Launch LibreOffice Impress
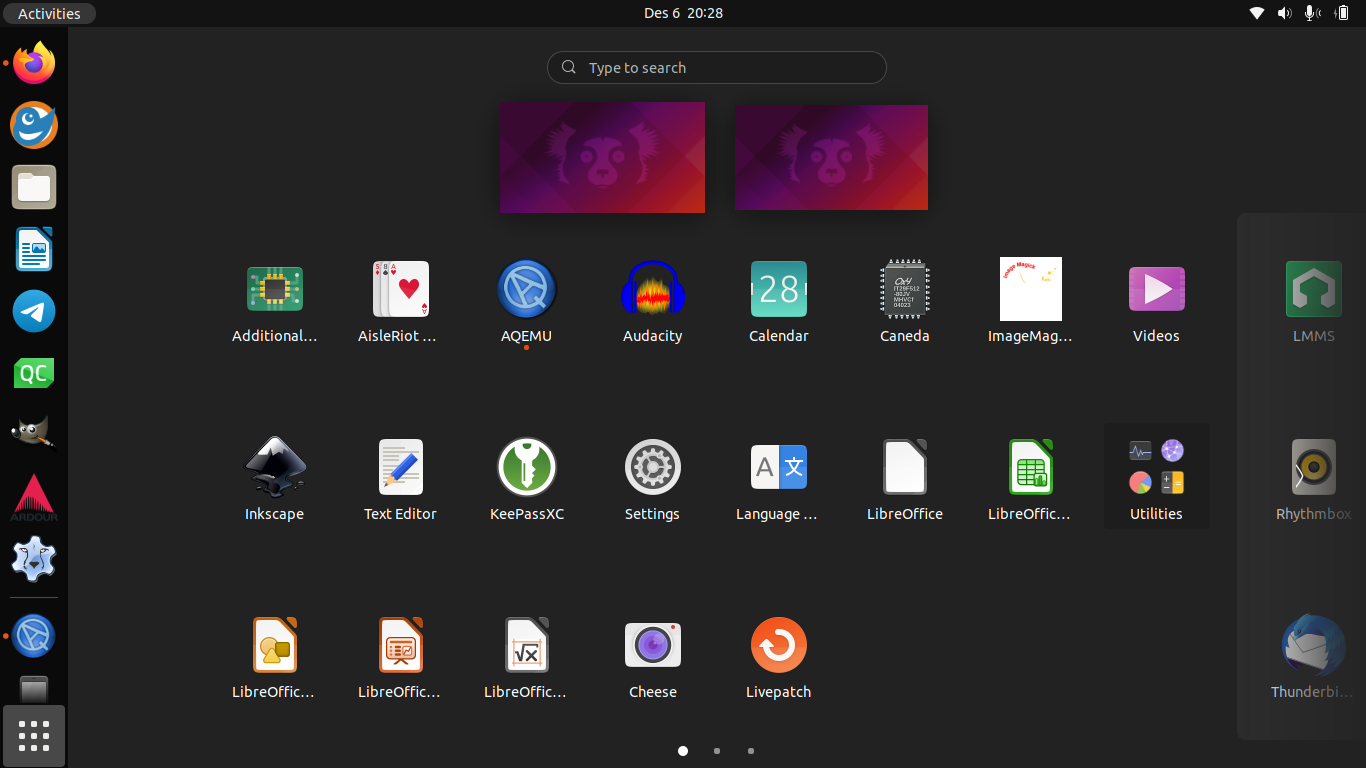This screenshot has width=1366, height=768. click(401, 658)
